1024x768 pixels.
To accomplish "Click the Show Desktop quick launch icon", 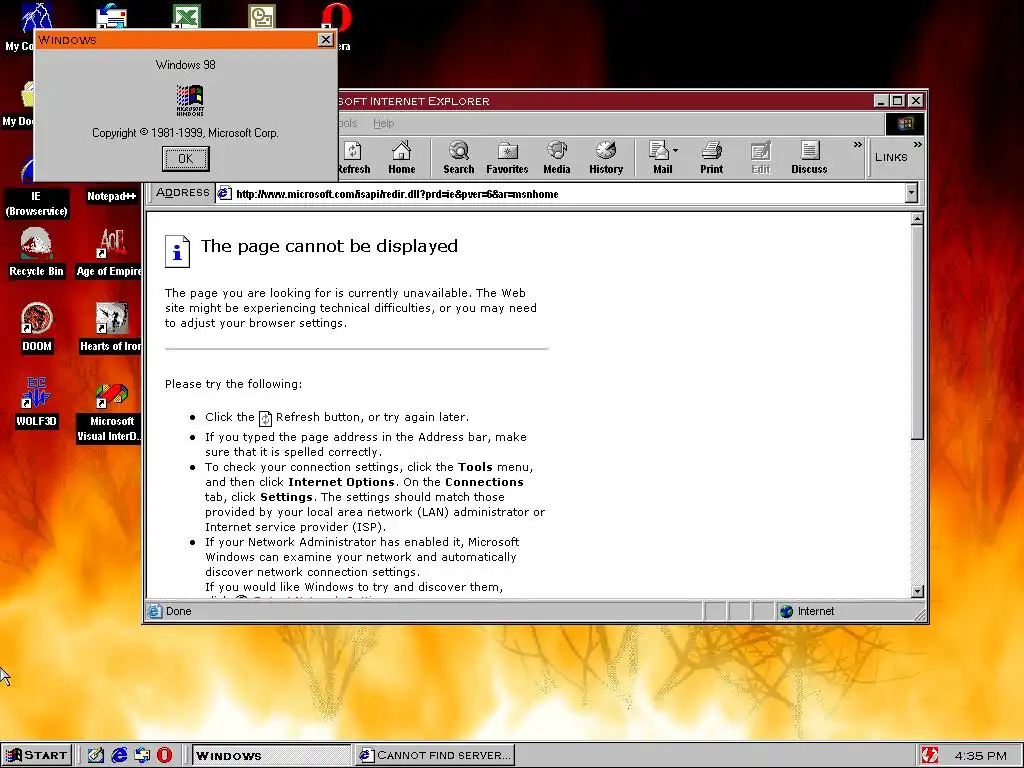I will pyautogui.click(x=95, y=755).
